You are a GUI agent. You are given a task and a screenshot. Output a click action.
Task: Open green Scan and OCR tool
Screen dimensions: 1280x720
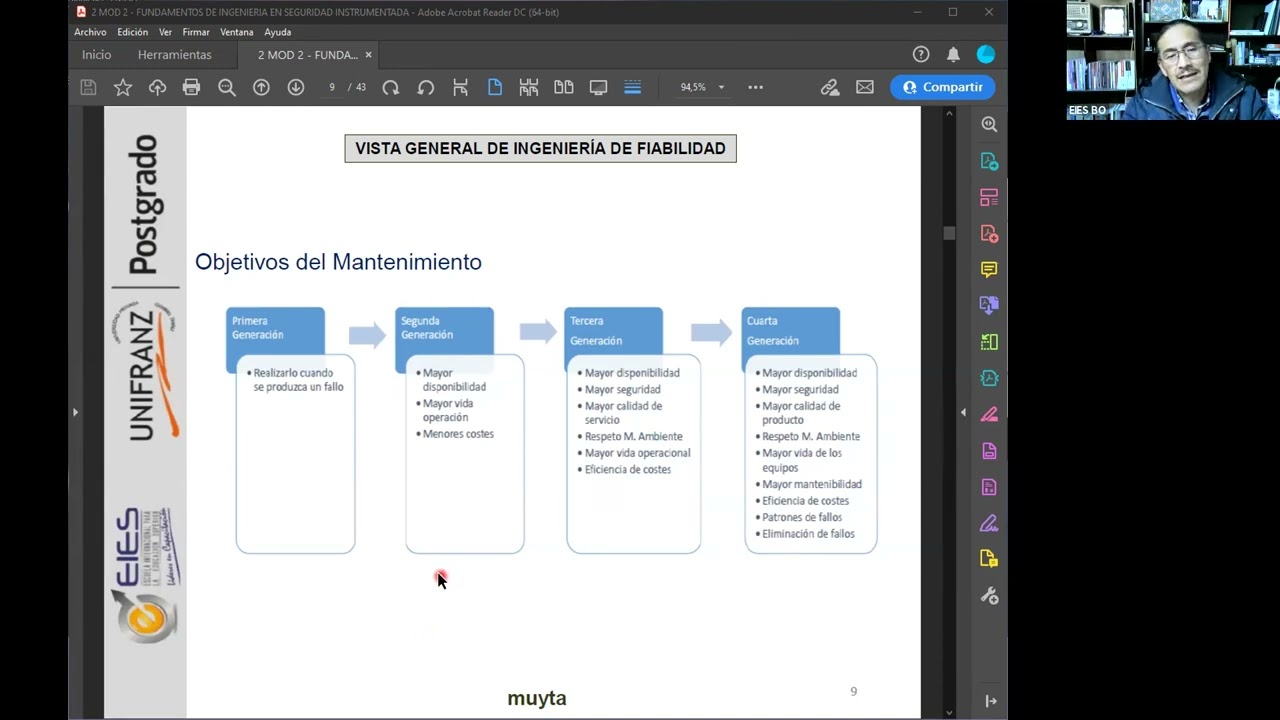(989, 342)
